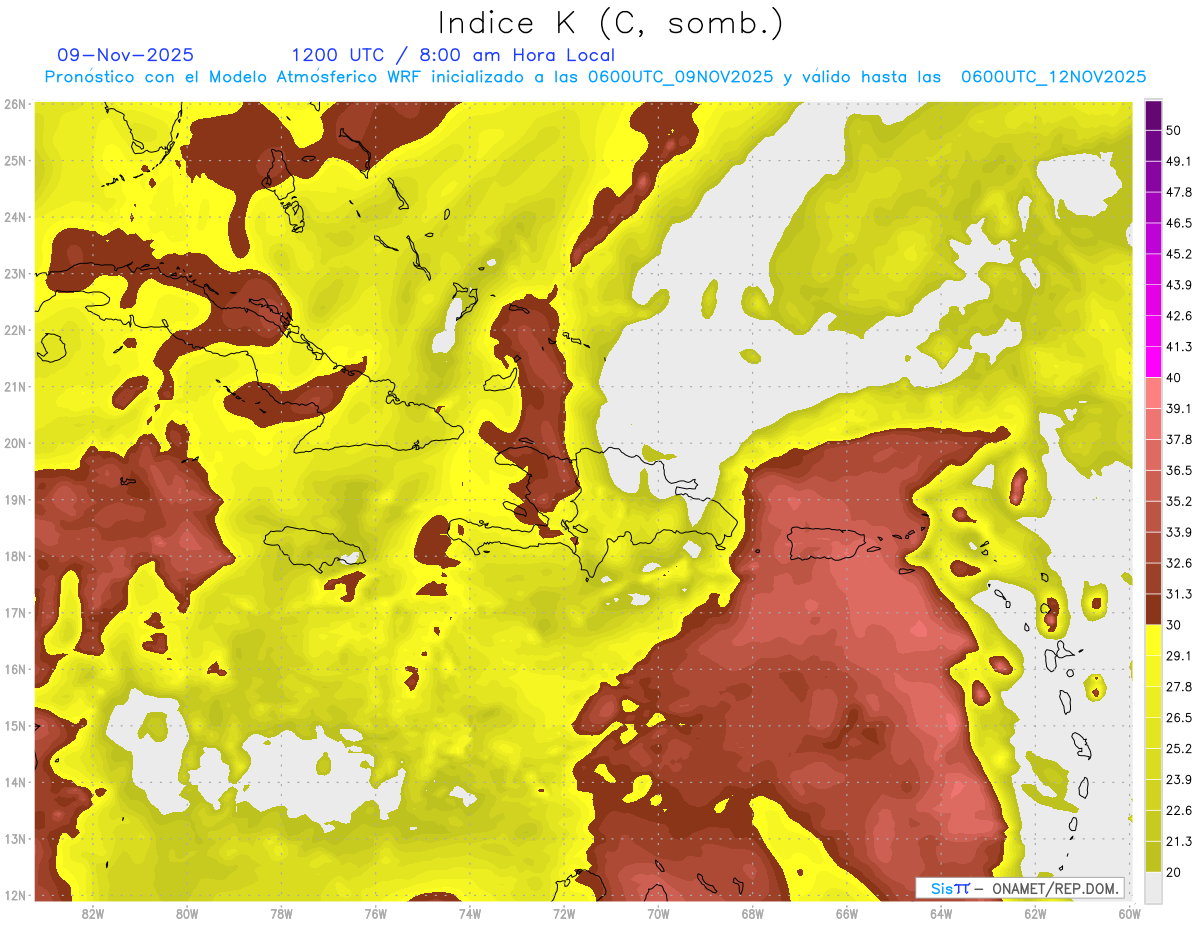Click the '14N' latitude label
This screenshot has width=1200, height=927.
[x=14, y=782]
